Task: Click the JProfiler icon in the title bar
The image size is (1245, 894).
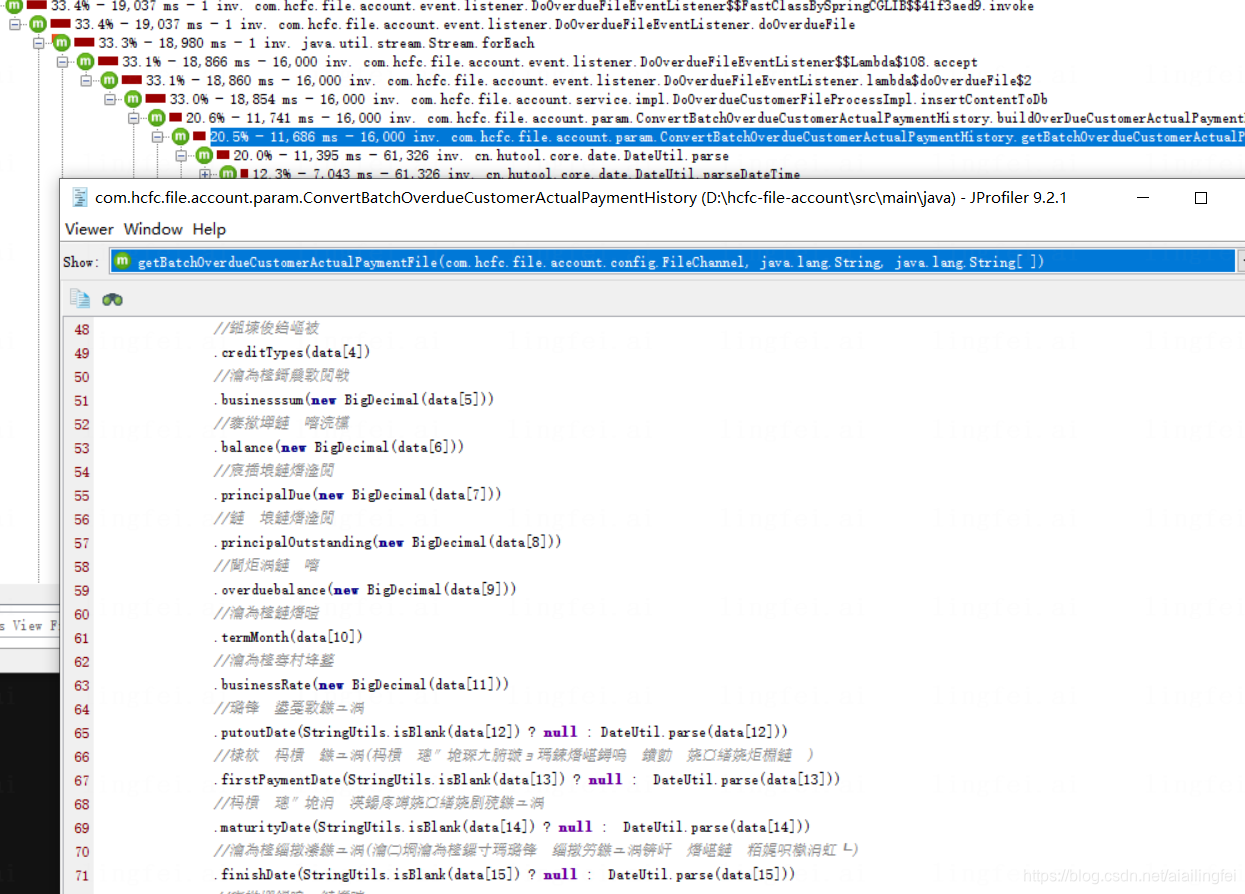Action: (78, 197)
